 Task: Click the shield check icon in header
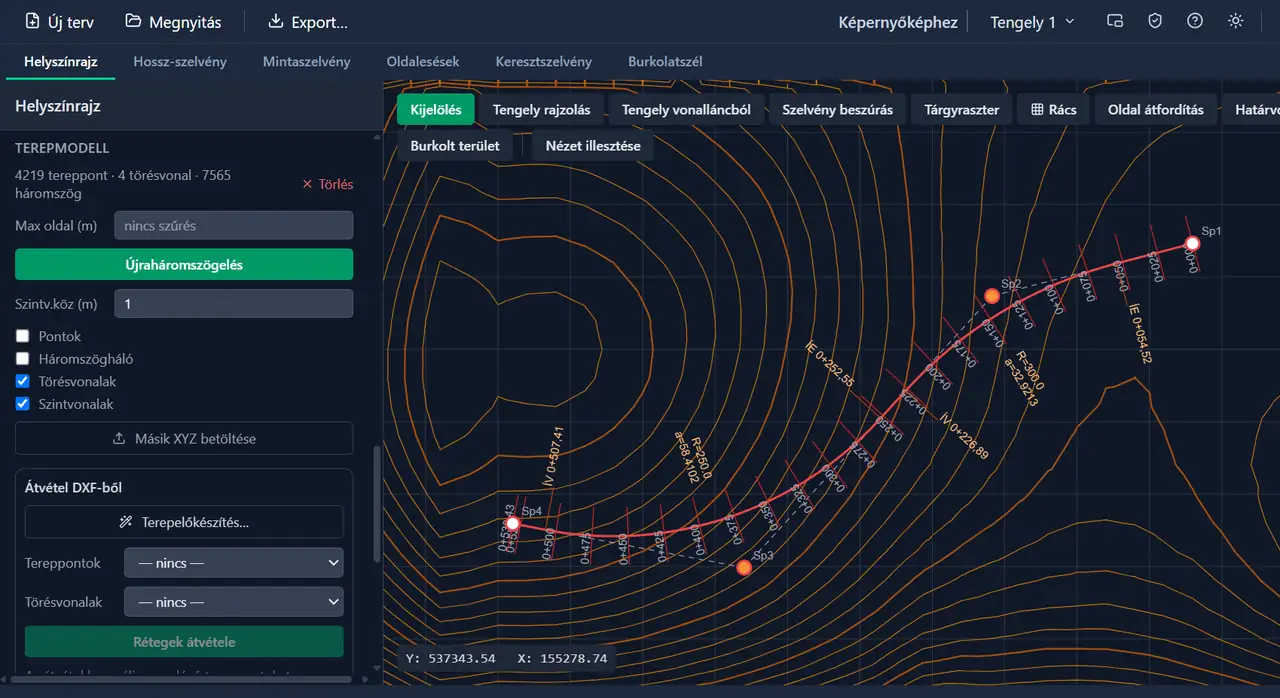click(x=1155, y=21)
